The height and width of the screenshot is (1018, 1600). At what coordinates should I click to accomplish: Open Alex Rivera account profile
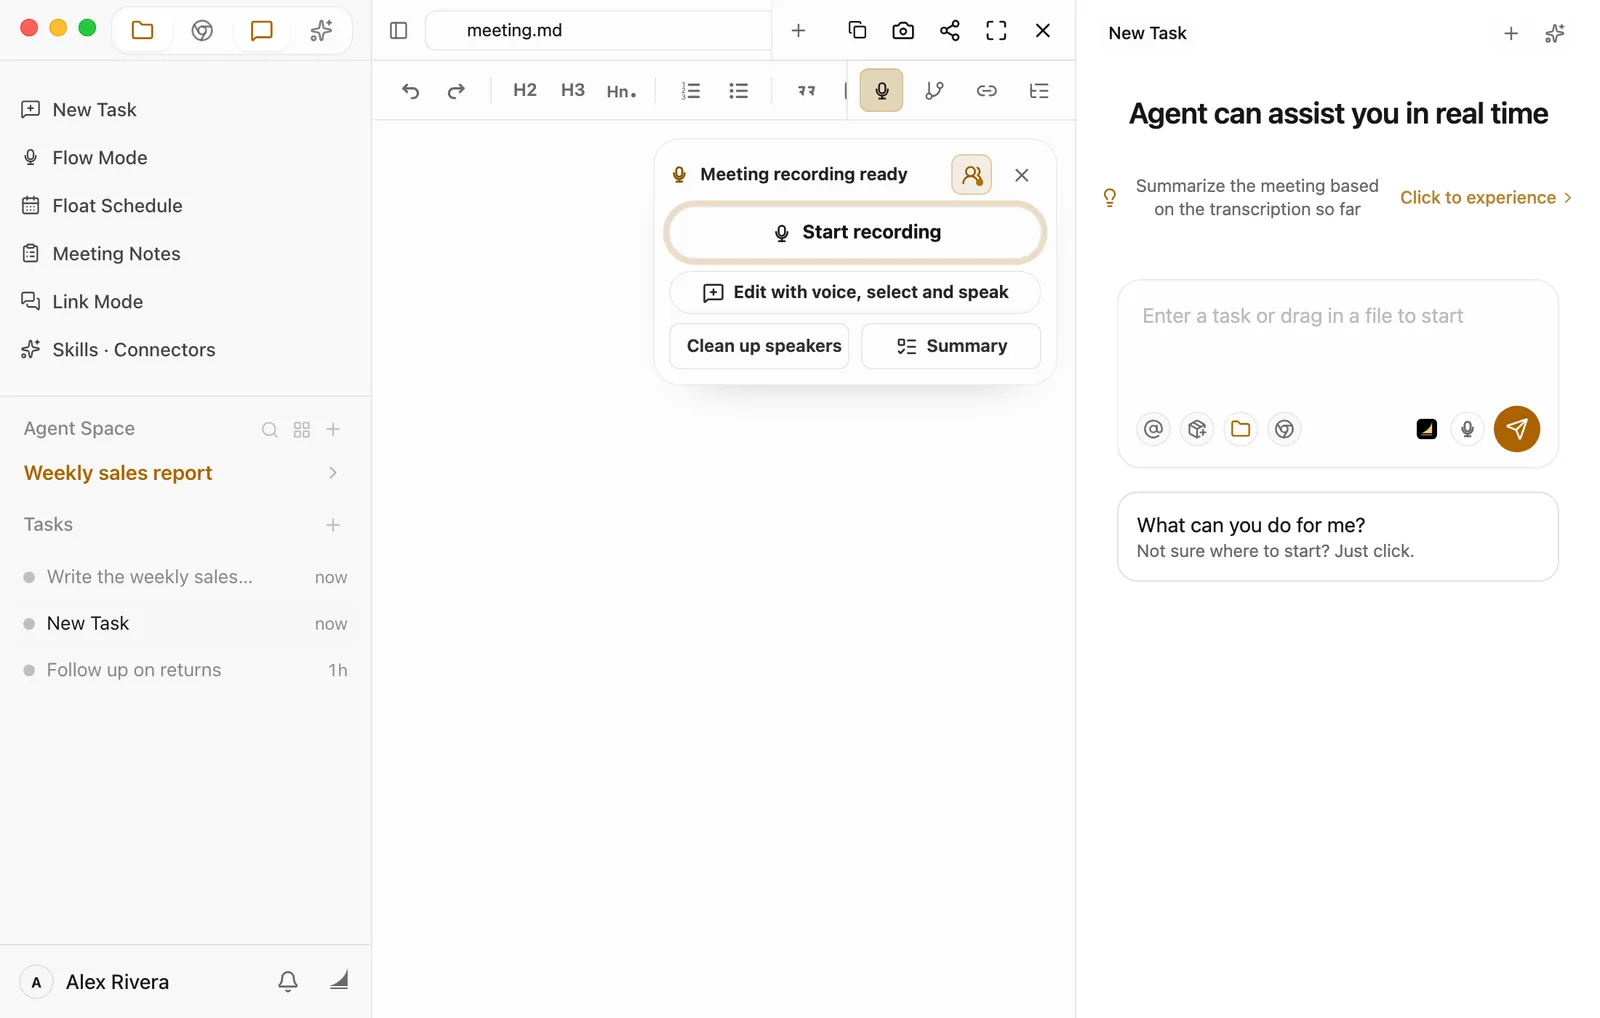coord(96,982)
